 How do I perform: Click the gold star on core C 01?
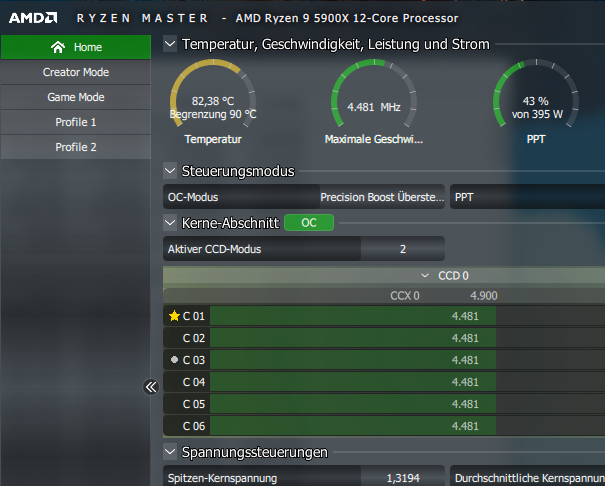click(x=174, y=316)
